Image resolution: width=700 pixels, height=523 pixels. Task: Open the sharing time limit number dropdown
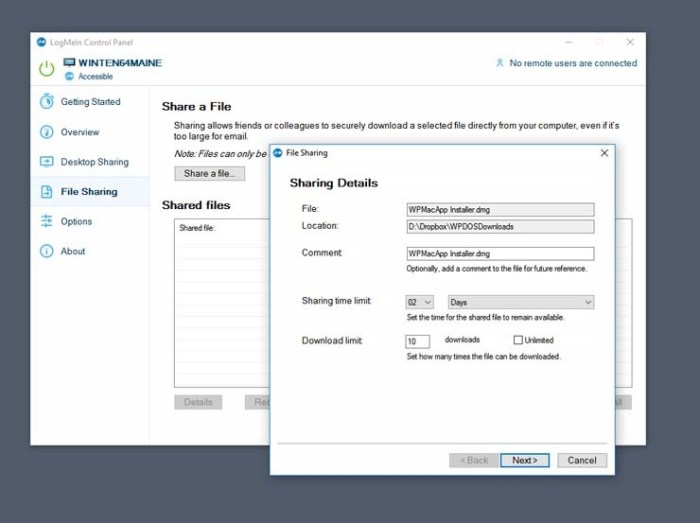tap(419, 302)
